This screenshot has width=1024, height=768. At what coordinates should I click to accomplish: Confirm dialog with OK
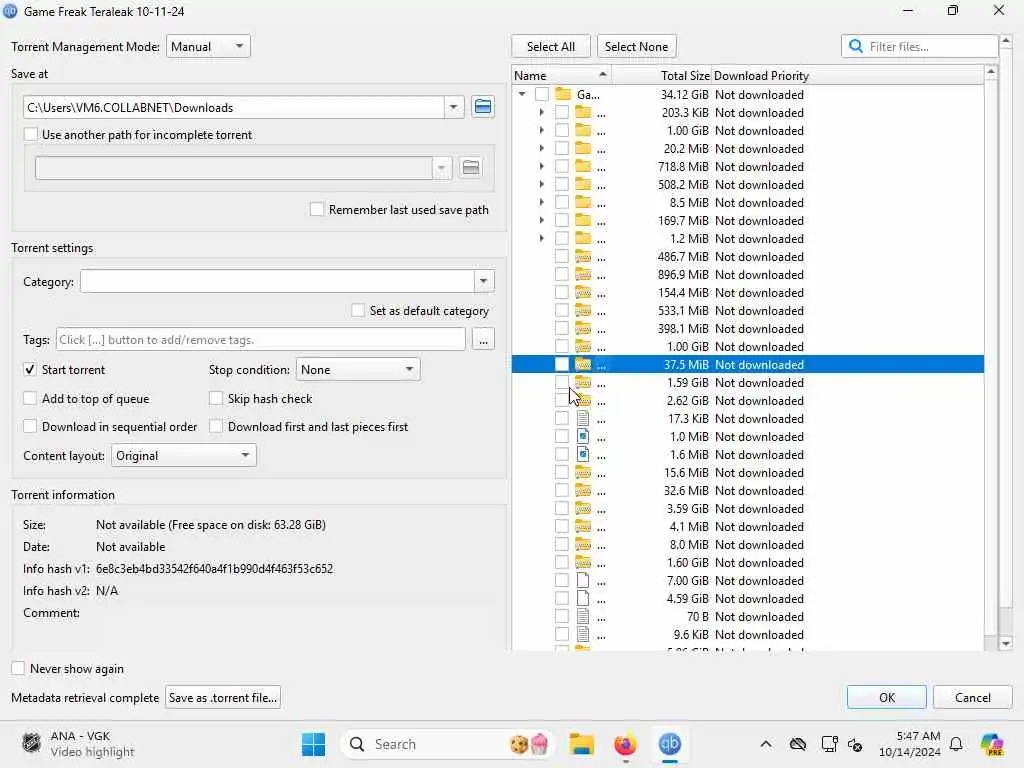point(886,697)
